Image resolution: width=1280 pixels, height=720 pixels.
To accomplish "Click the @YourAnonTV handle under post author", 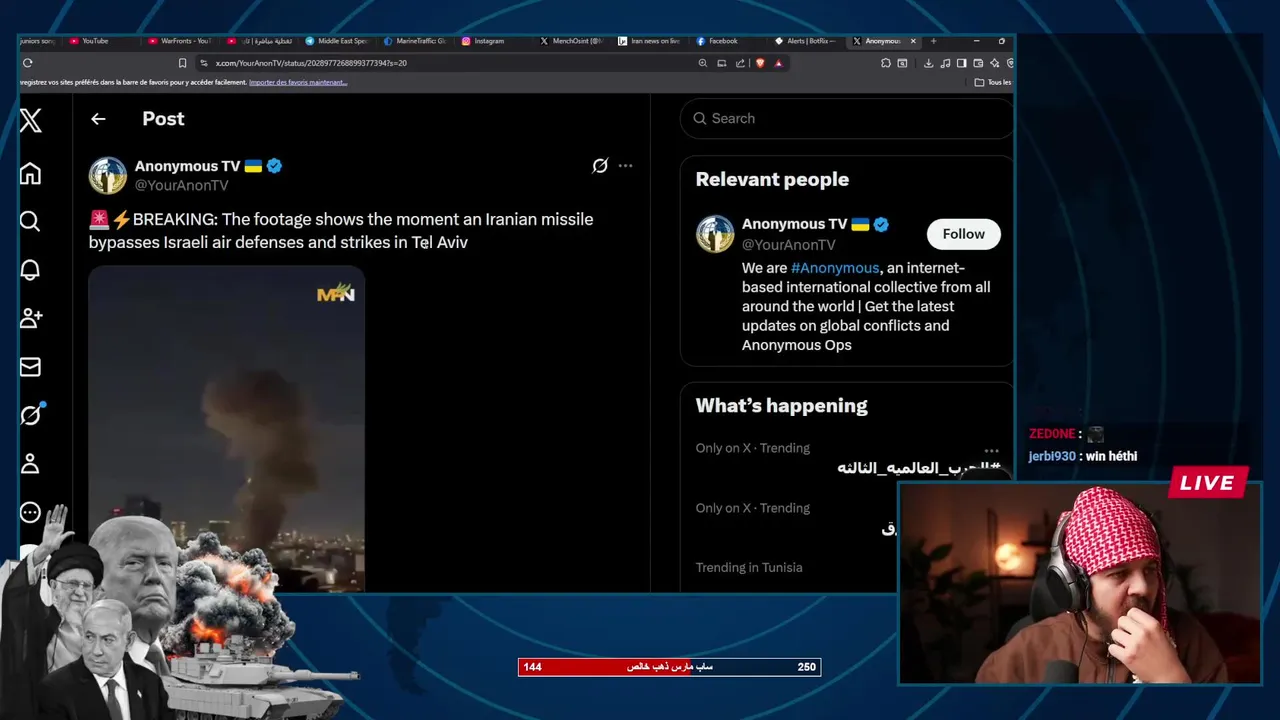I will 182,185.
